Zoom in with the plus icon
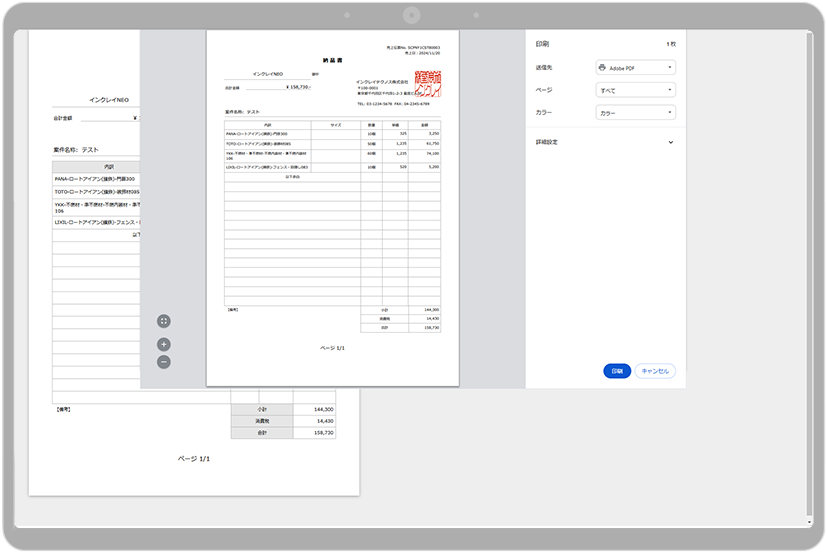Image resolution: width=826 pixels, height=552 pixels. (164, 344)
